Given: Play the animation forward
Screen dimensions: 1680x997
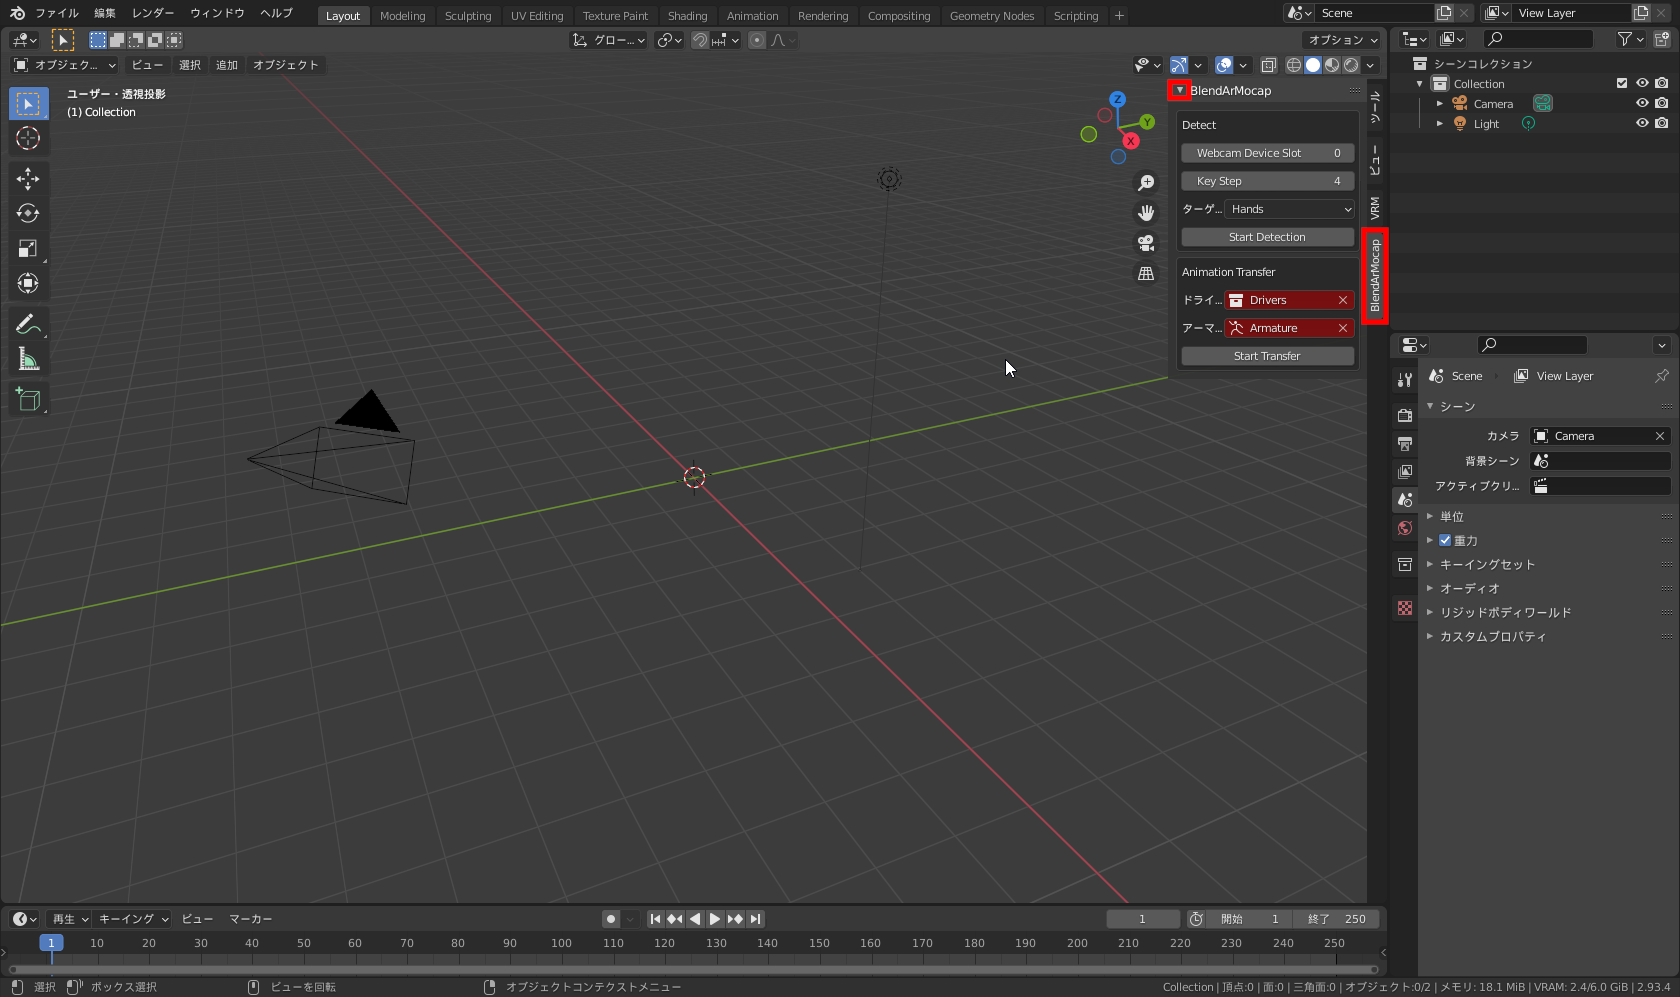Looking at the screenshot, I should click(715, 919).
